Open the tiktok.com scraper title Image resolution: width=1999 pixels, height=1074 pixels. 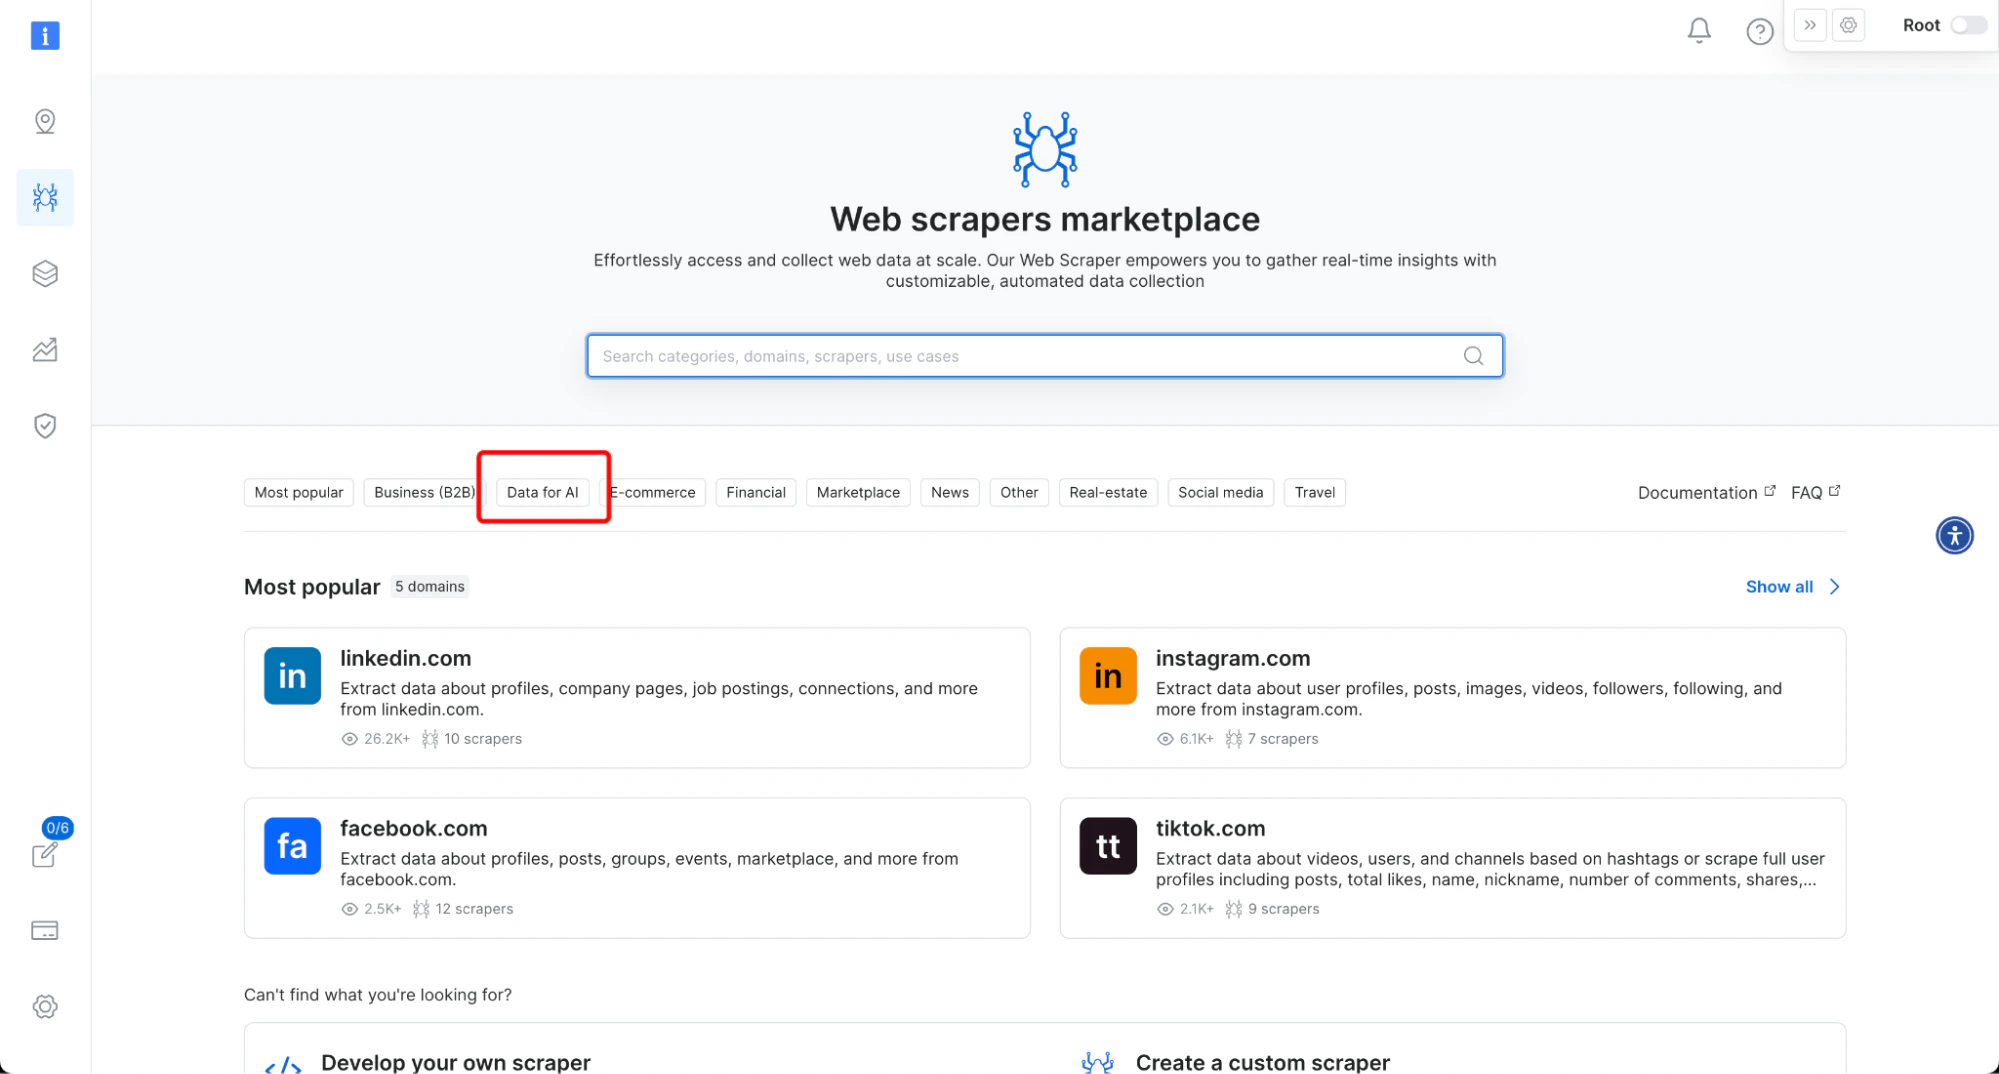(1210, 828)
